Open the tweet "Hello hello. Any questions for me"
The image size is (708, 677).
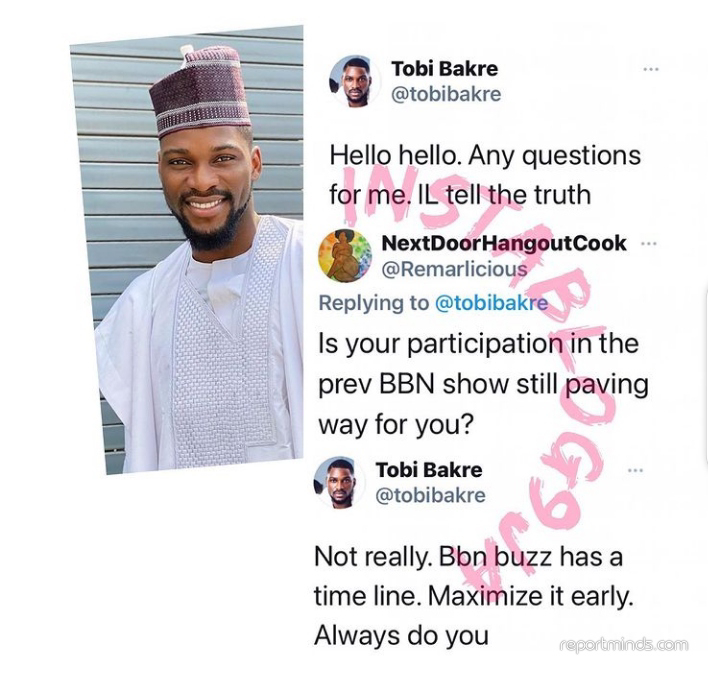click(x=485, y=175)
